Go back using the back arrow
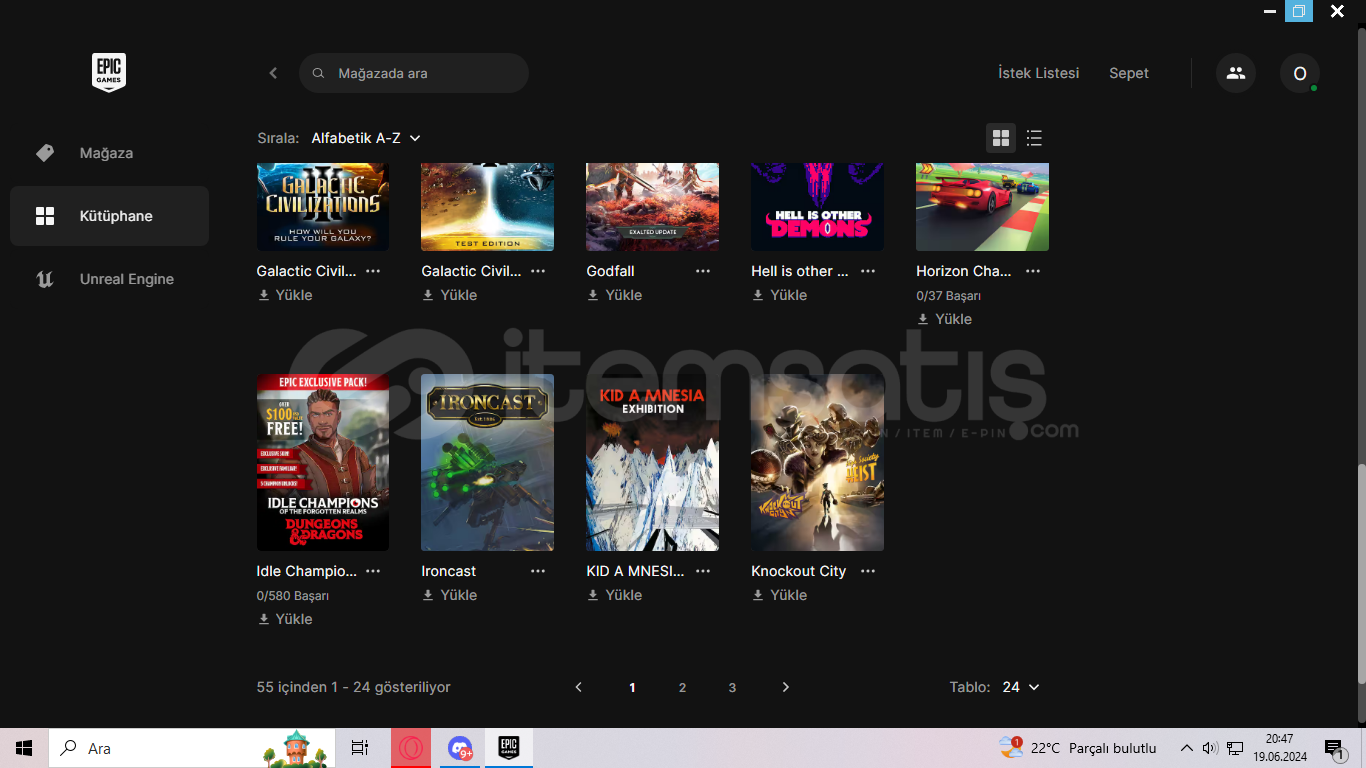The image size is (1366, 768). pos(273,73)
